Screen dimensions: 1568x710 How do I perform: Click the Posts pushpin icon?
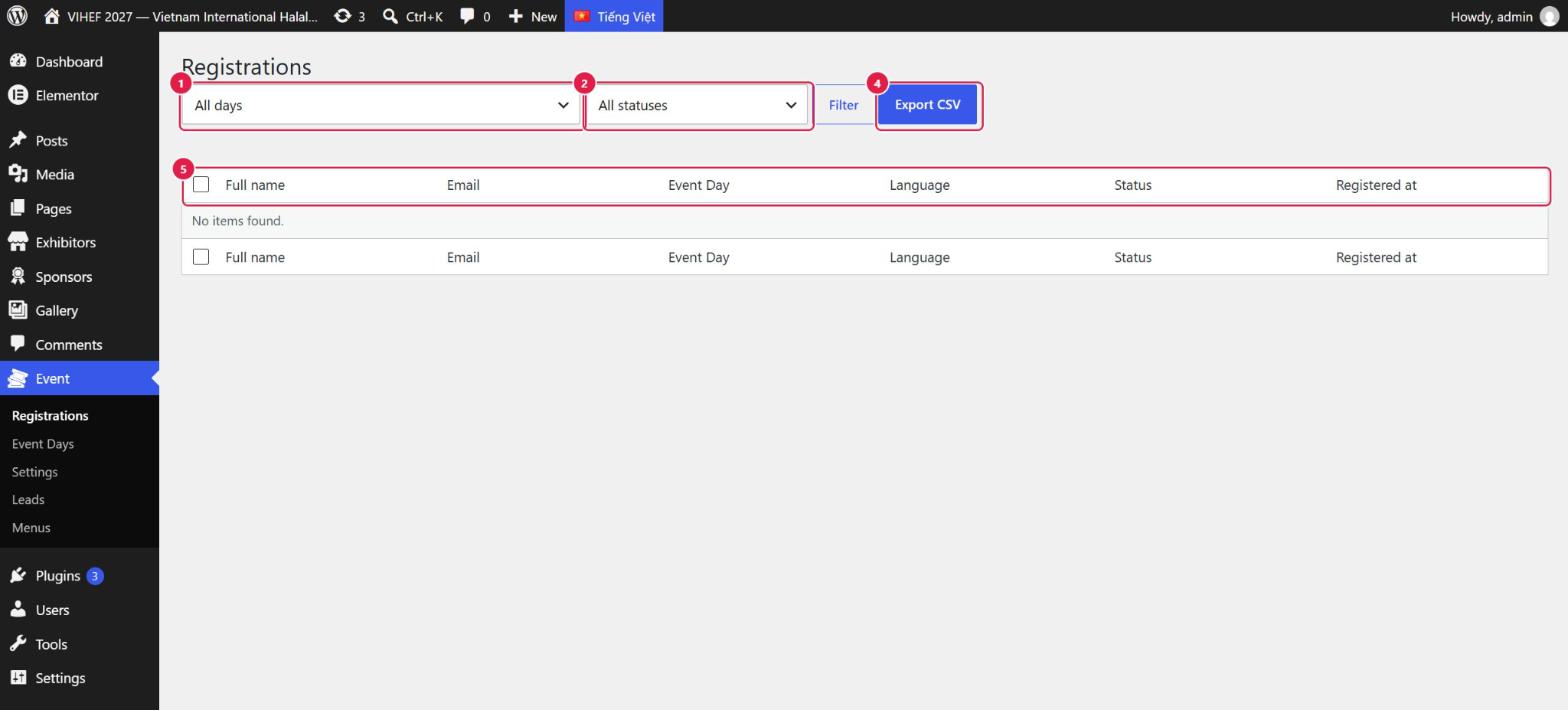(18, 140)
